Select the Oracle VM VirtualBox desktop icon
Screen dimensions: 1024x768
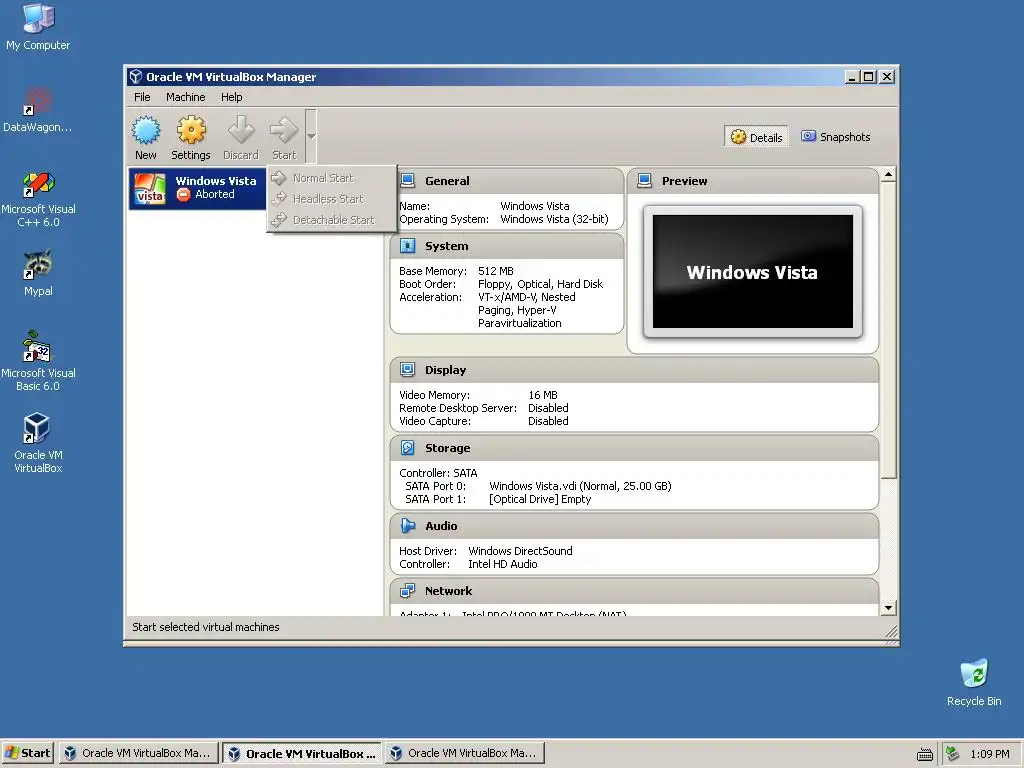tap(38, 443)
